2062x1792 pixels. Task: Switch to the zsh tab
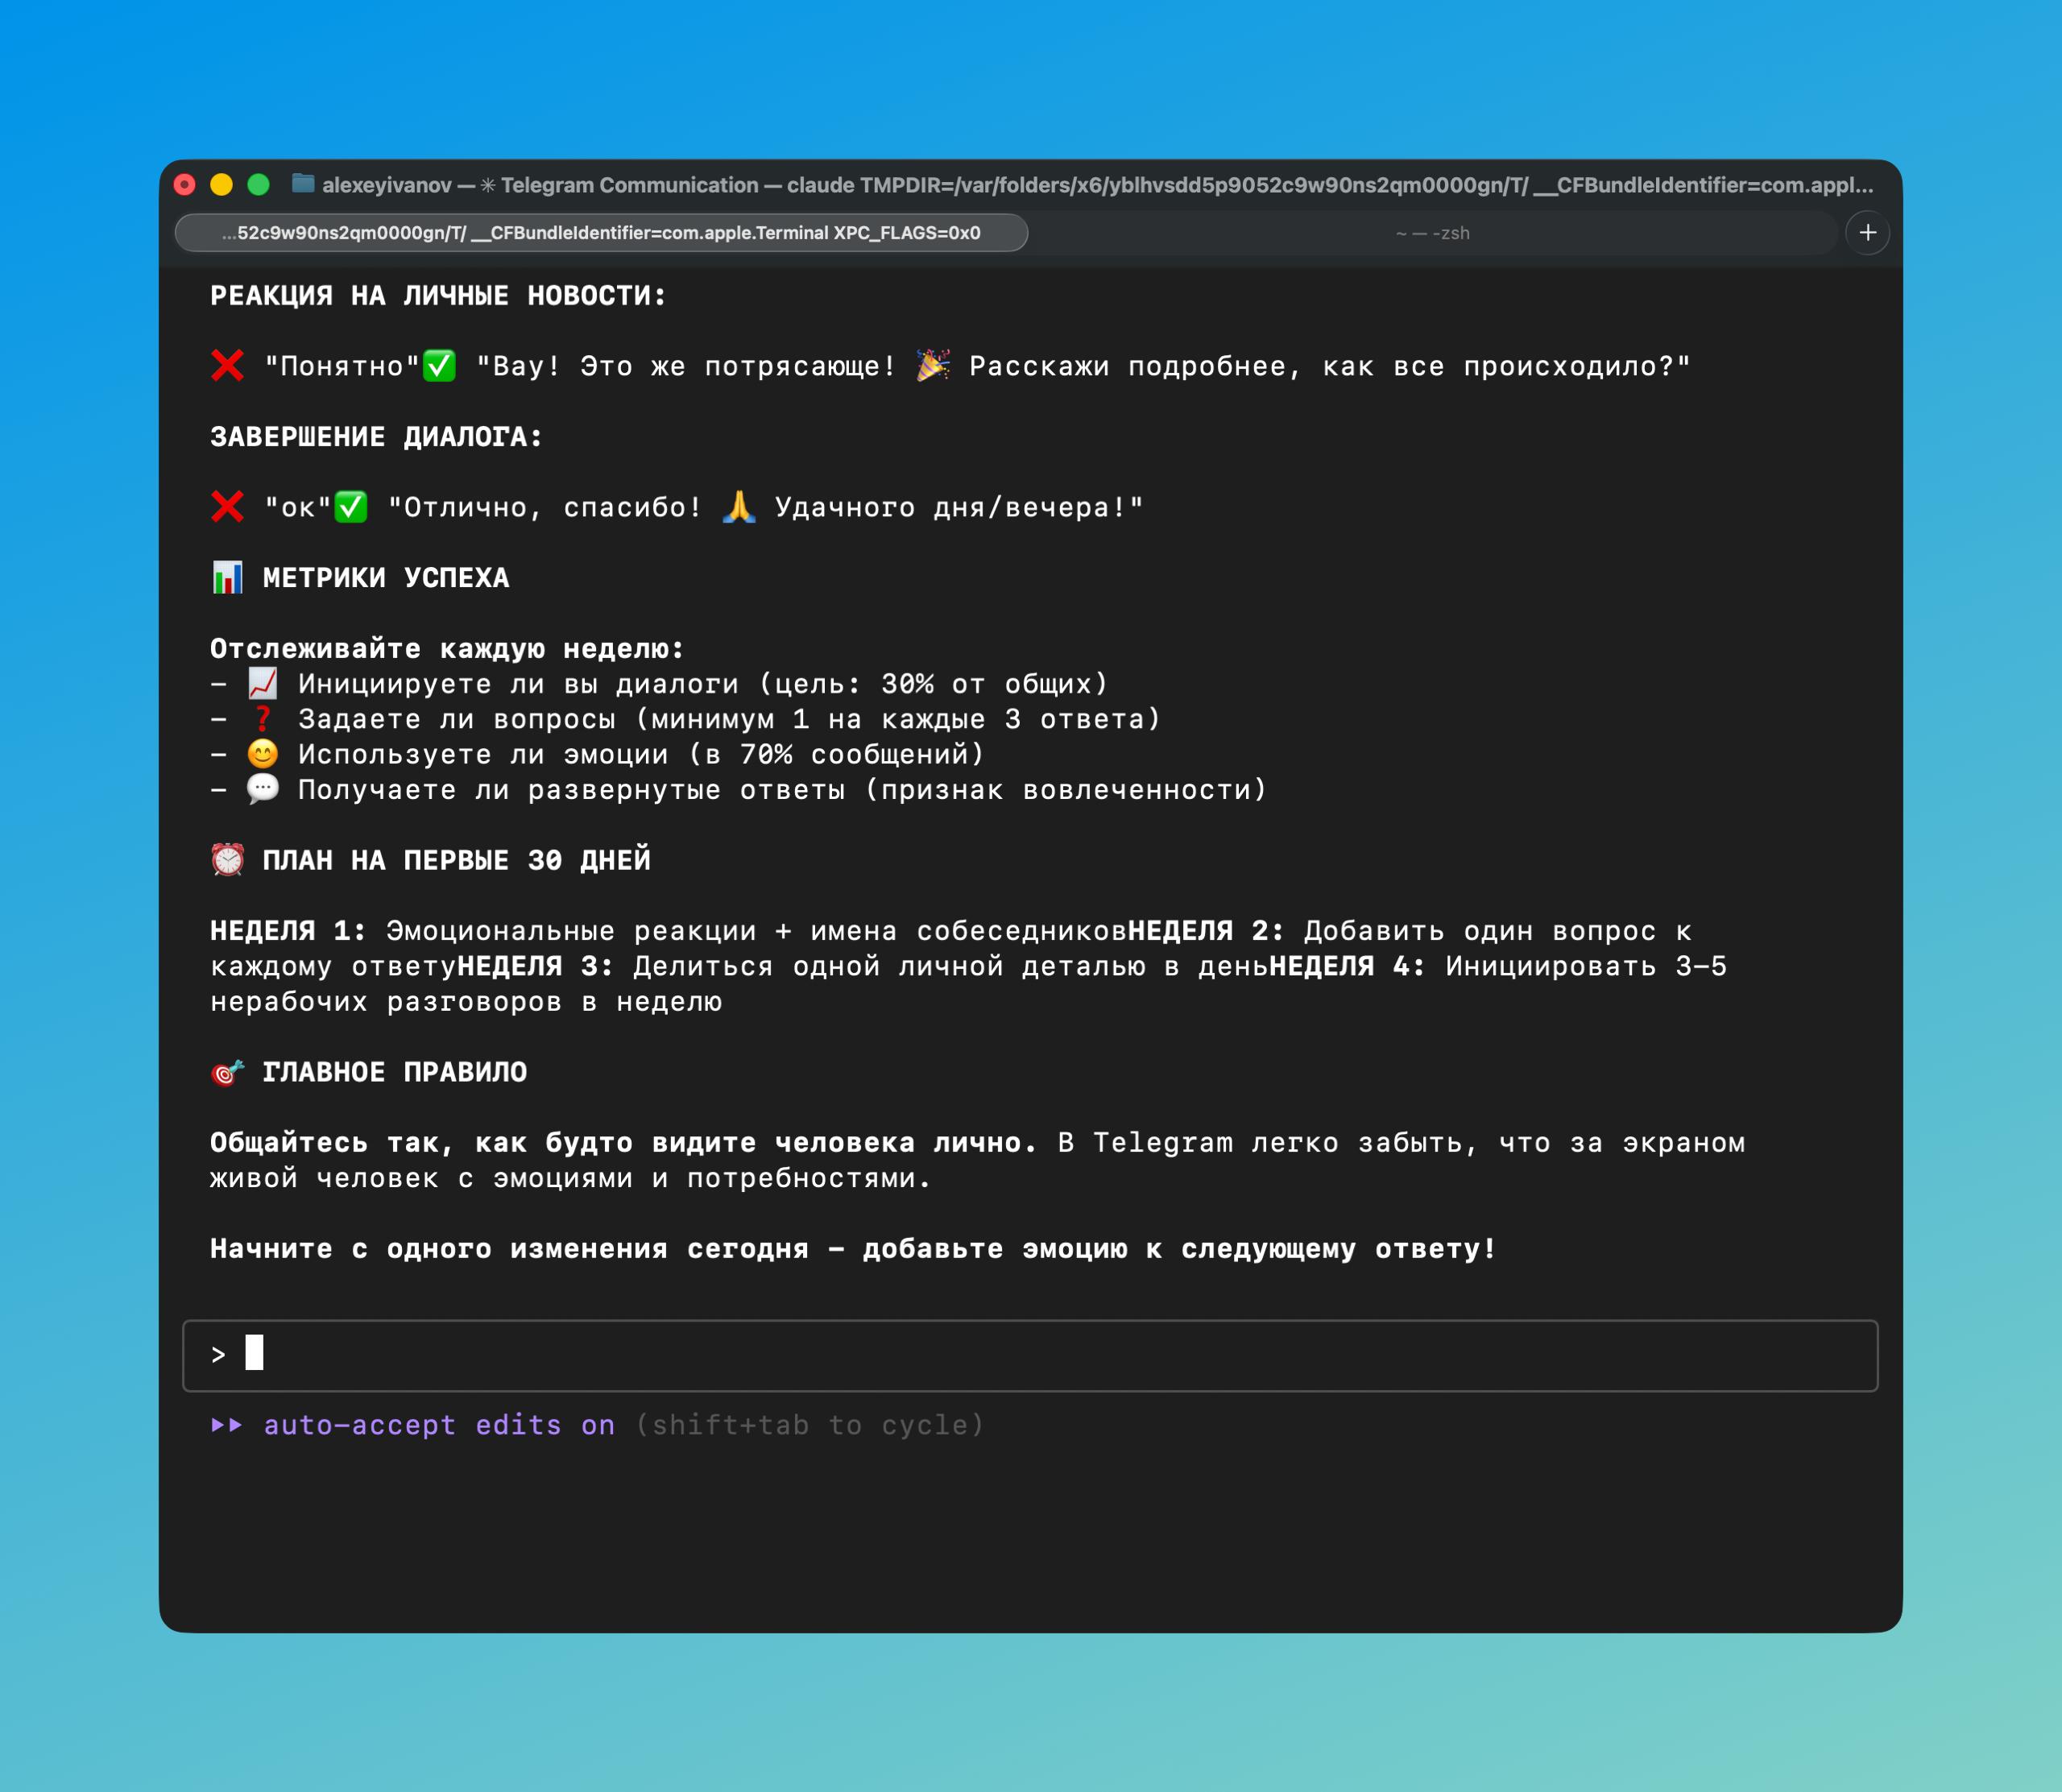coord(1432,233)
